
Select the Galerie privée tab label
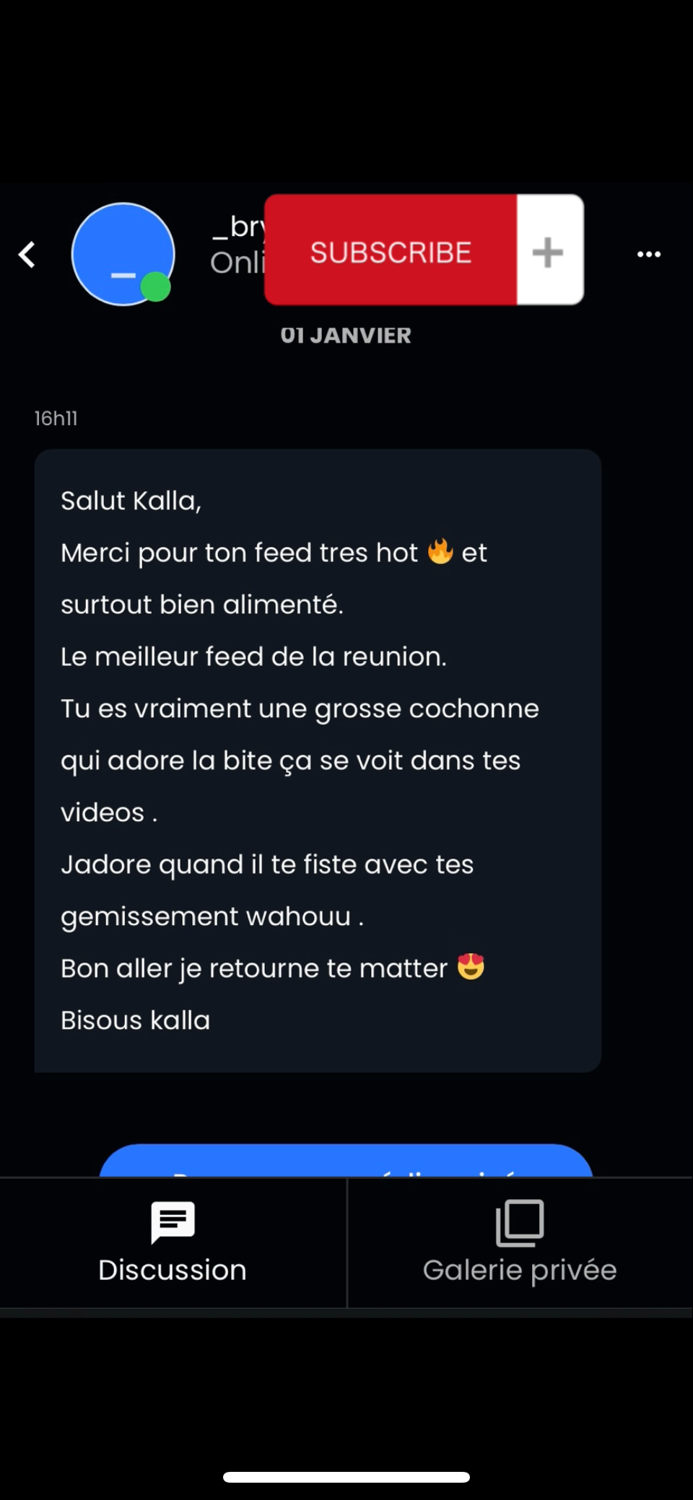pyautogui.click(x=520, y=1270)
